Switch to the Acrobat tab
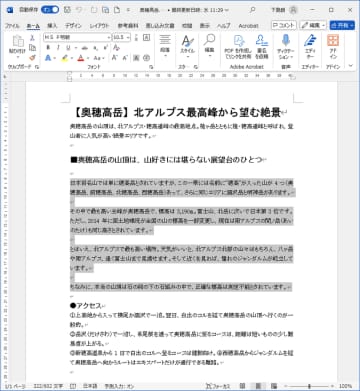 pyautogui.click(x=248, y=26)
